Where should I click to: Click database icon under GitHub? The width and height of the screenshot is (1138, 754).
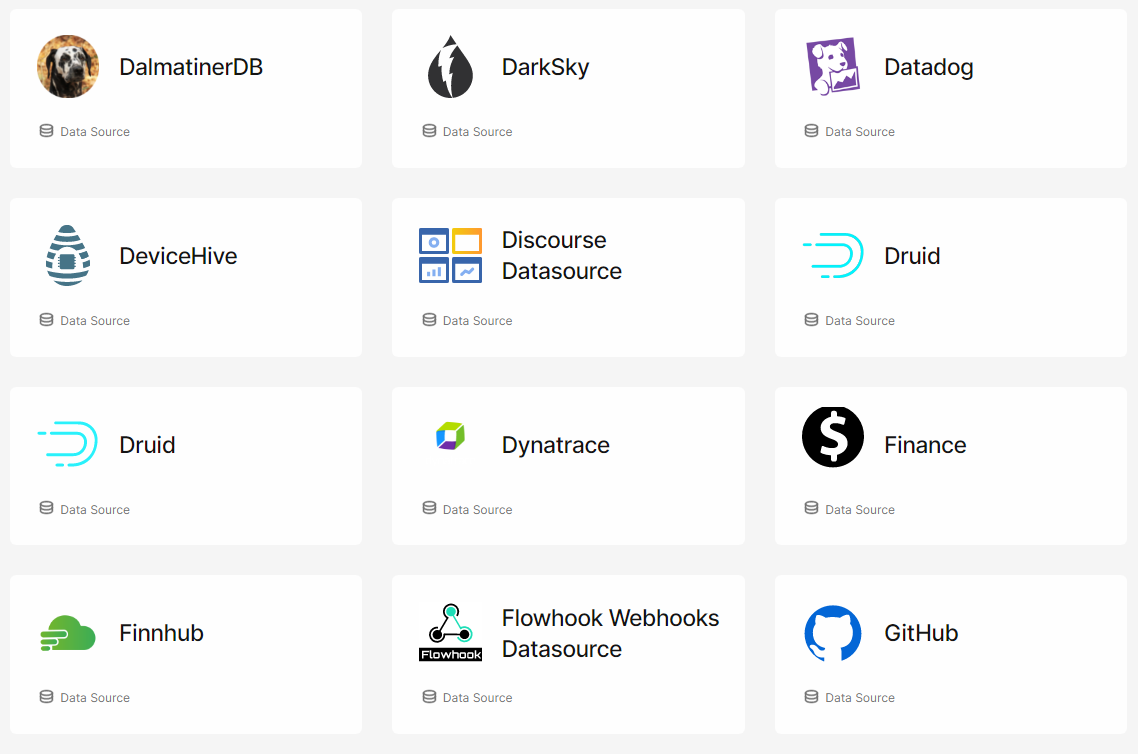(811, 697)
